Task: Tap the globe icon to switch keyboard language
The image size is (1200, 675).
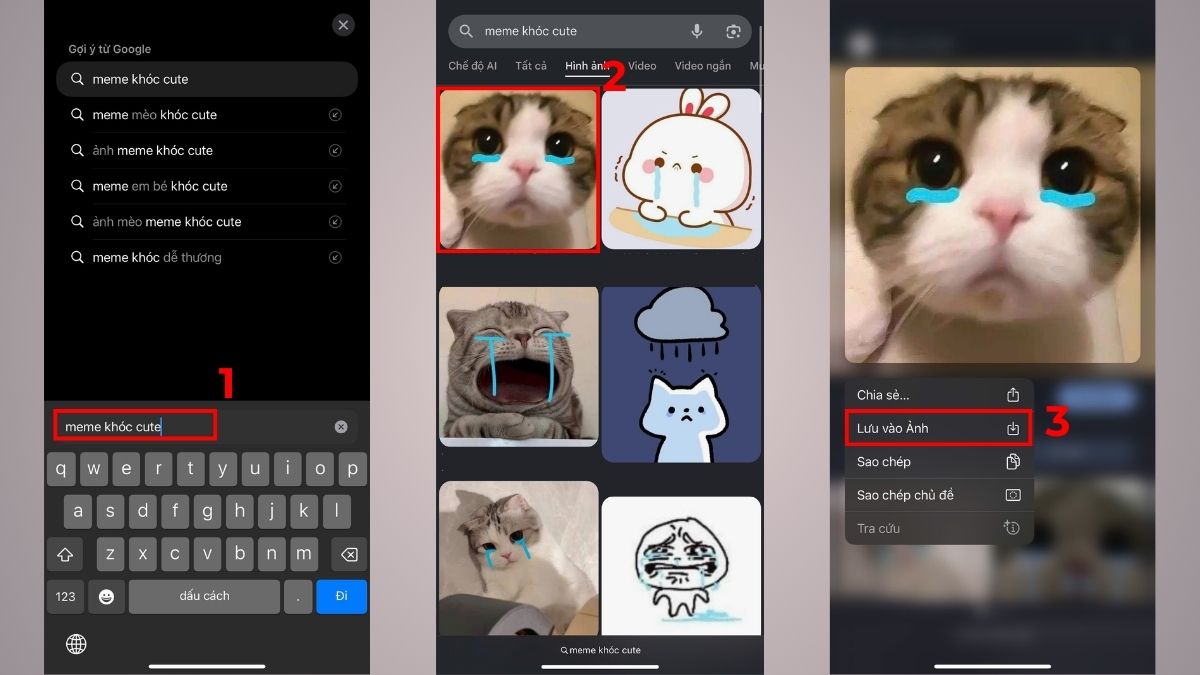Action: tap(77, 643)
